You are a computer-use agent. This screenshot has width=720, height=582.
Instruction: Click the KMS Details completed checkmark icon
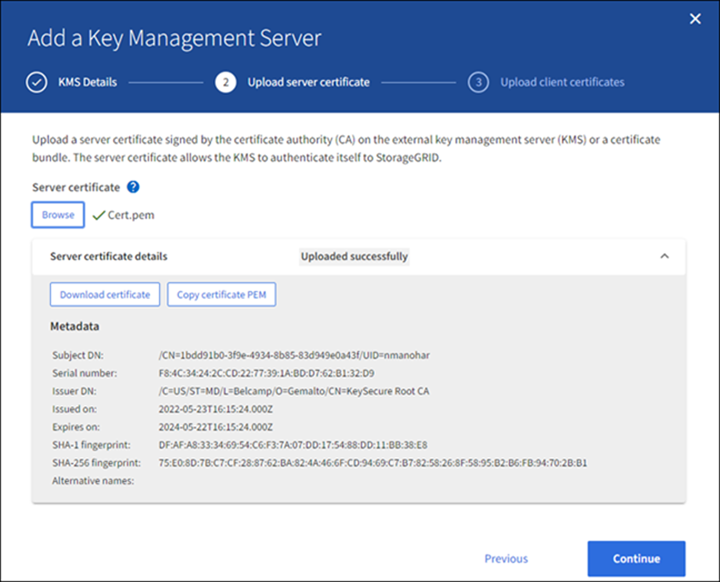[37, 82]
